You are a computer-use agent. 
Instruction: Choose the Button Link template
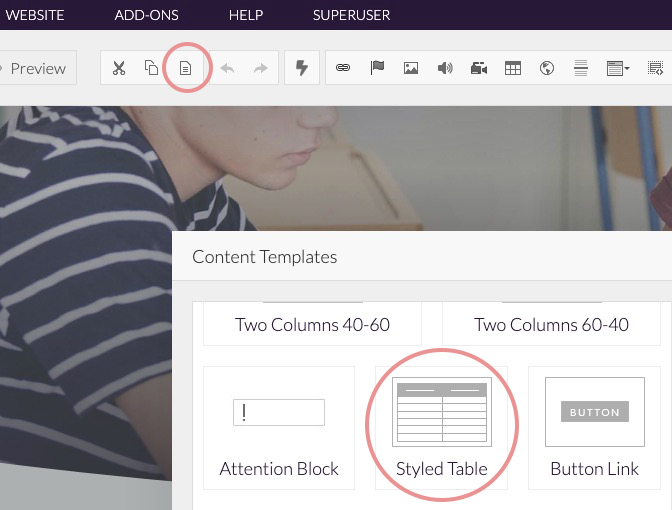pyautogui.click(x=594, y=428)
